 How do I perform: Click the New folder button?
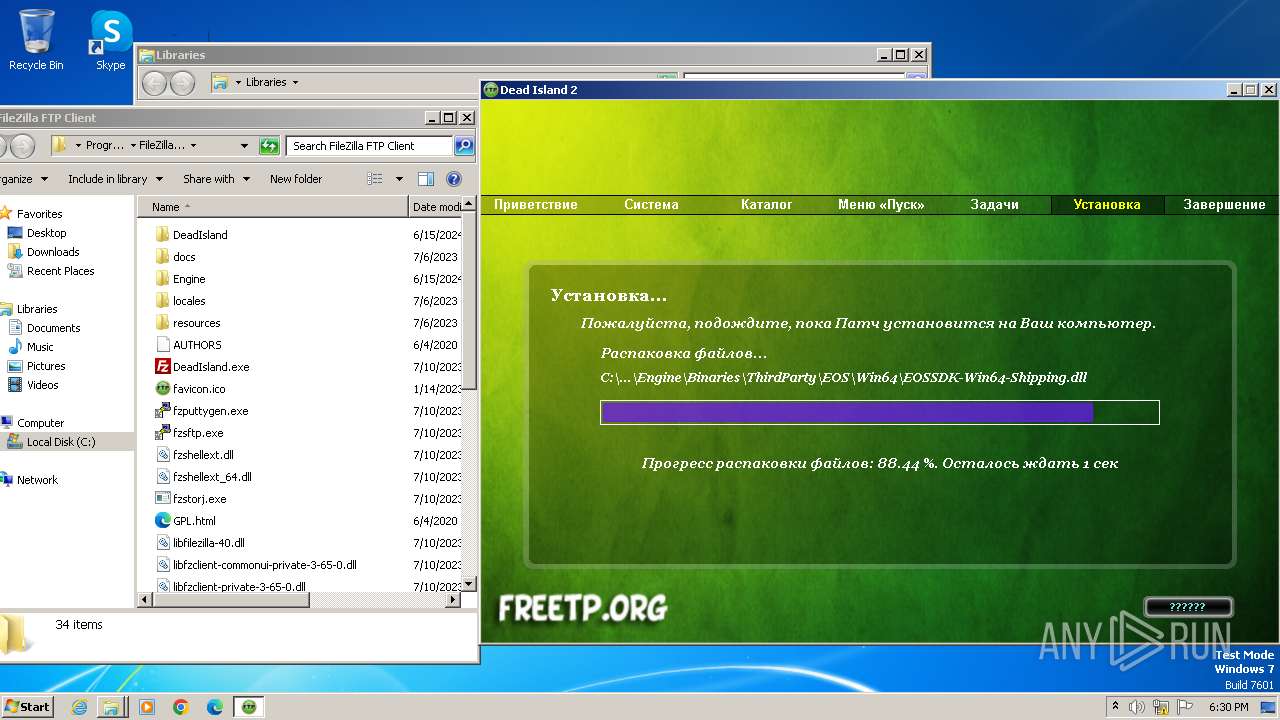[296, 179]
